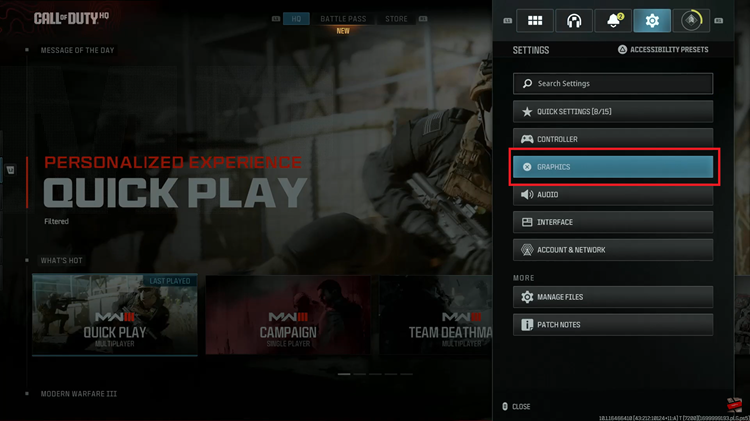This screenshot has width=750, height=421.
Task: Click the RB bumper icon right of Store tab
Action: coord(423,19)
